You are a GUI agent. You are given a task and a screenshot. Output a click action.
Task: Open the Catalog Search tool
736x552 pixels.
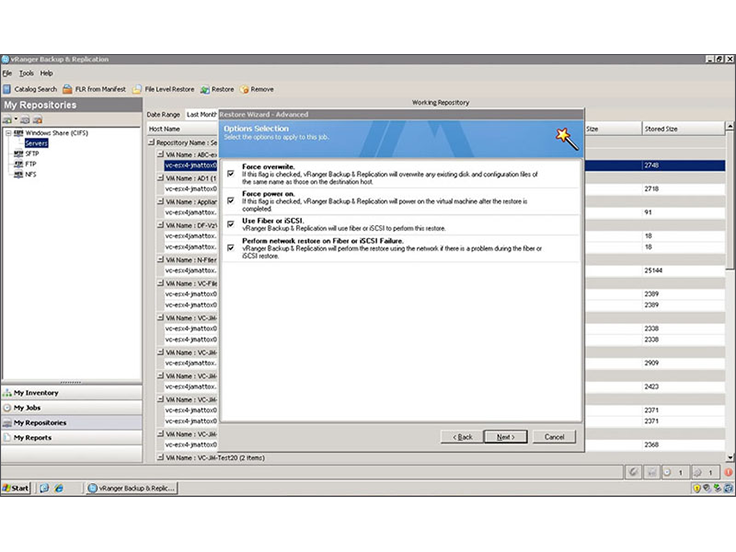pos(30,89)
